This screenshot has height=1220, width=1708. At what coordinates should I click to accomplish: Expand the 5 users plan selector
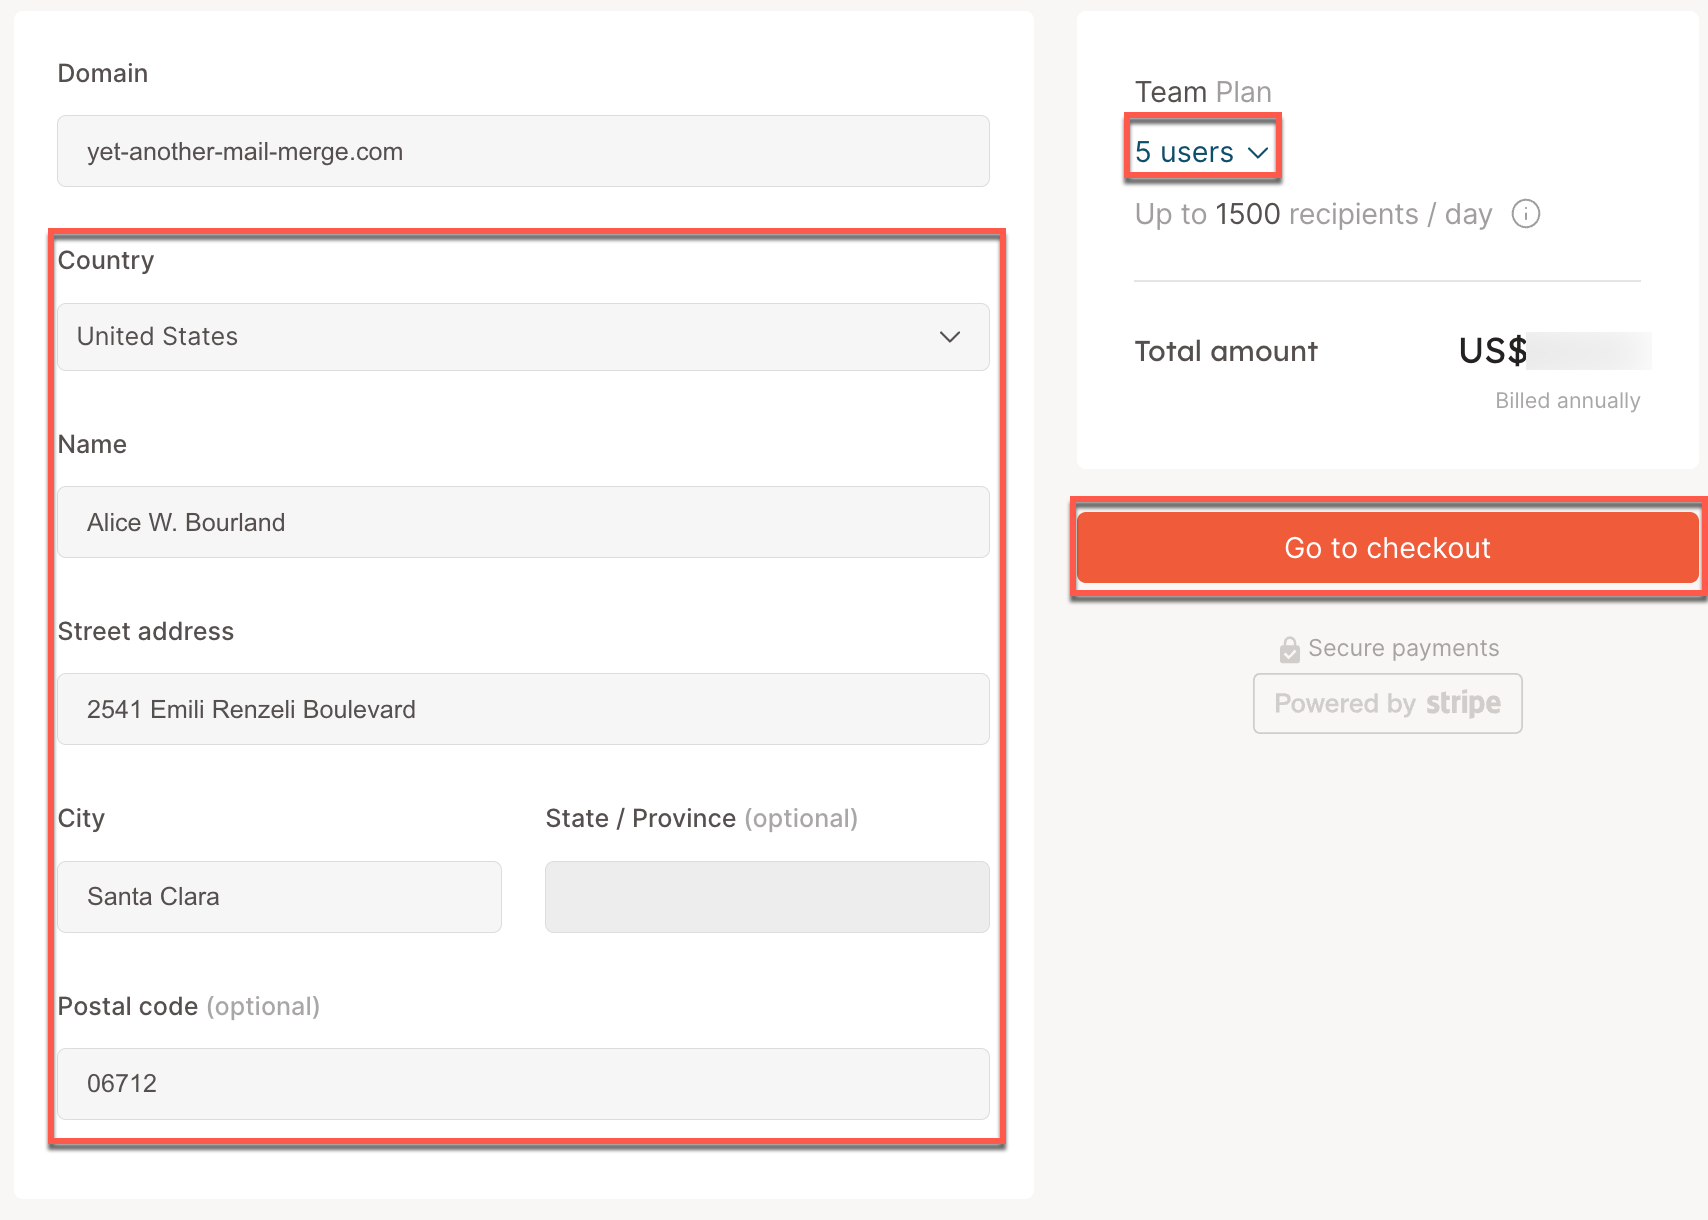(x=1201, y=152)
